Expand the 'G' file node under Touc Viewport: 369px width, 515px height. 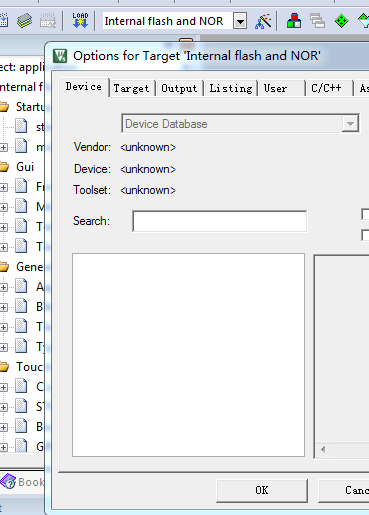click(x=4, y=447)
